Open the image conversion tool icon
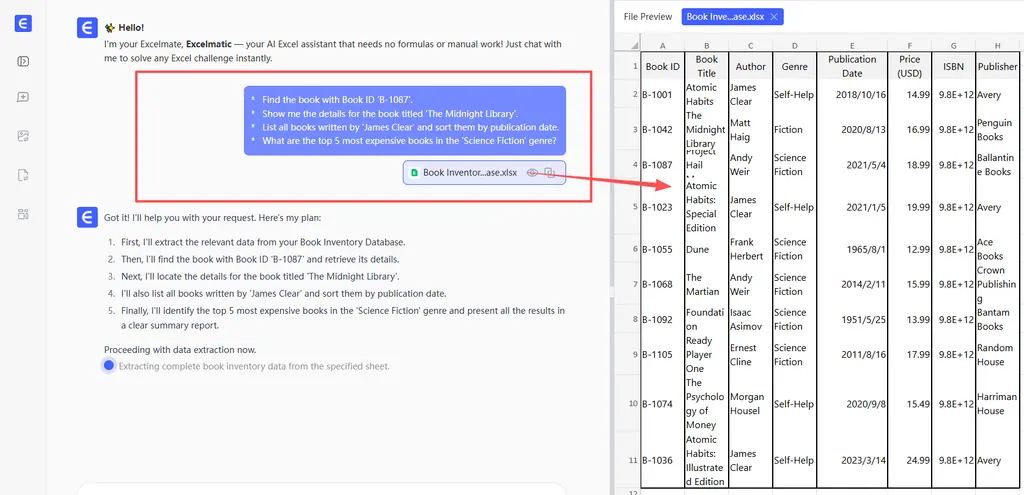This screenshot has height=495, width=1024. [x=23, y=135]
